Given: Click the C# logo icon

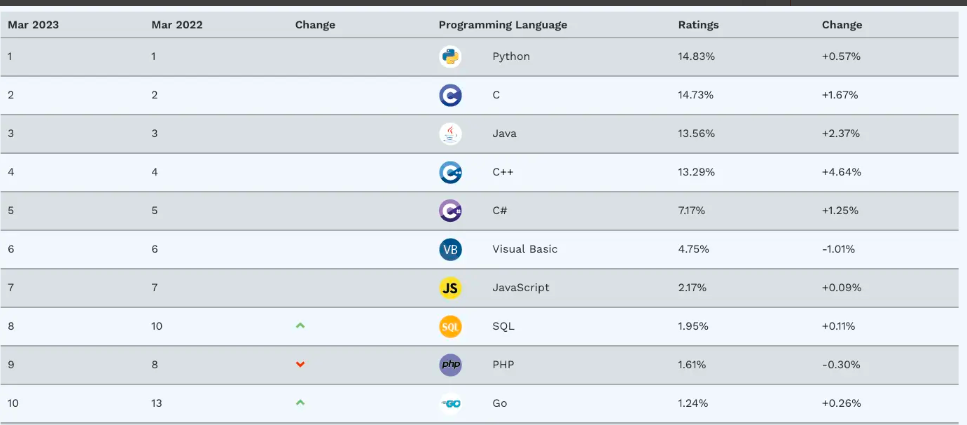Looking at the screenshot, I should (x=450, y=211).
